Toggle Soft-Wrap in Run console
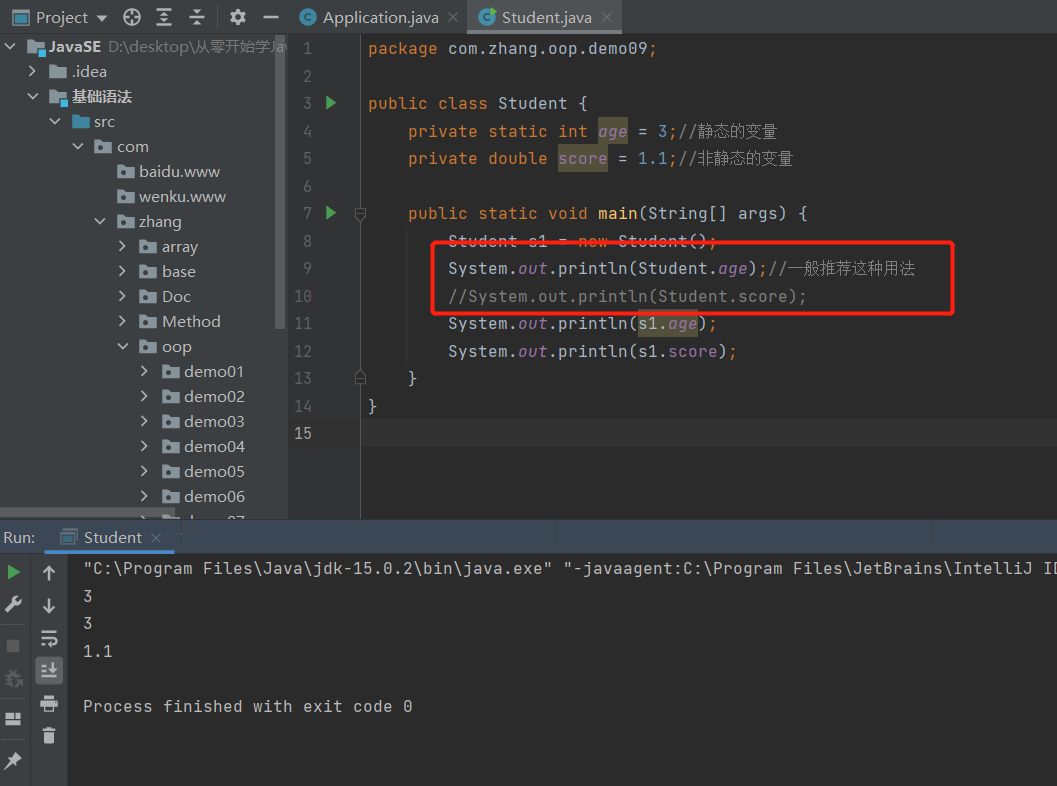The image size is (1057, 786). (49, 638)
